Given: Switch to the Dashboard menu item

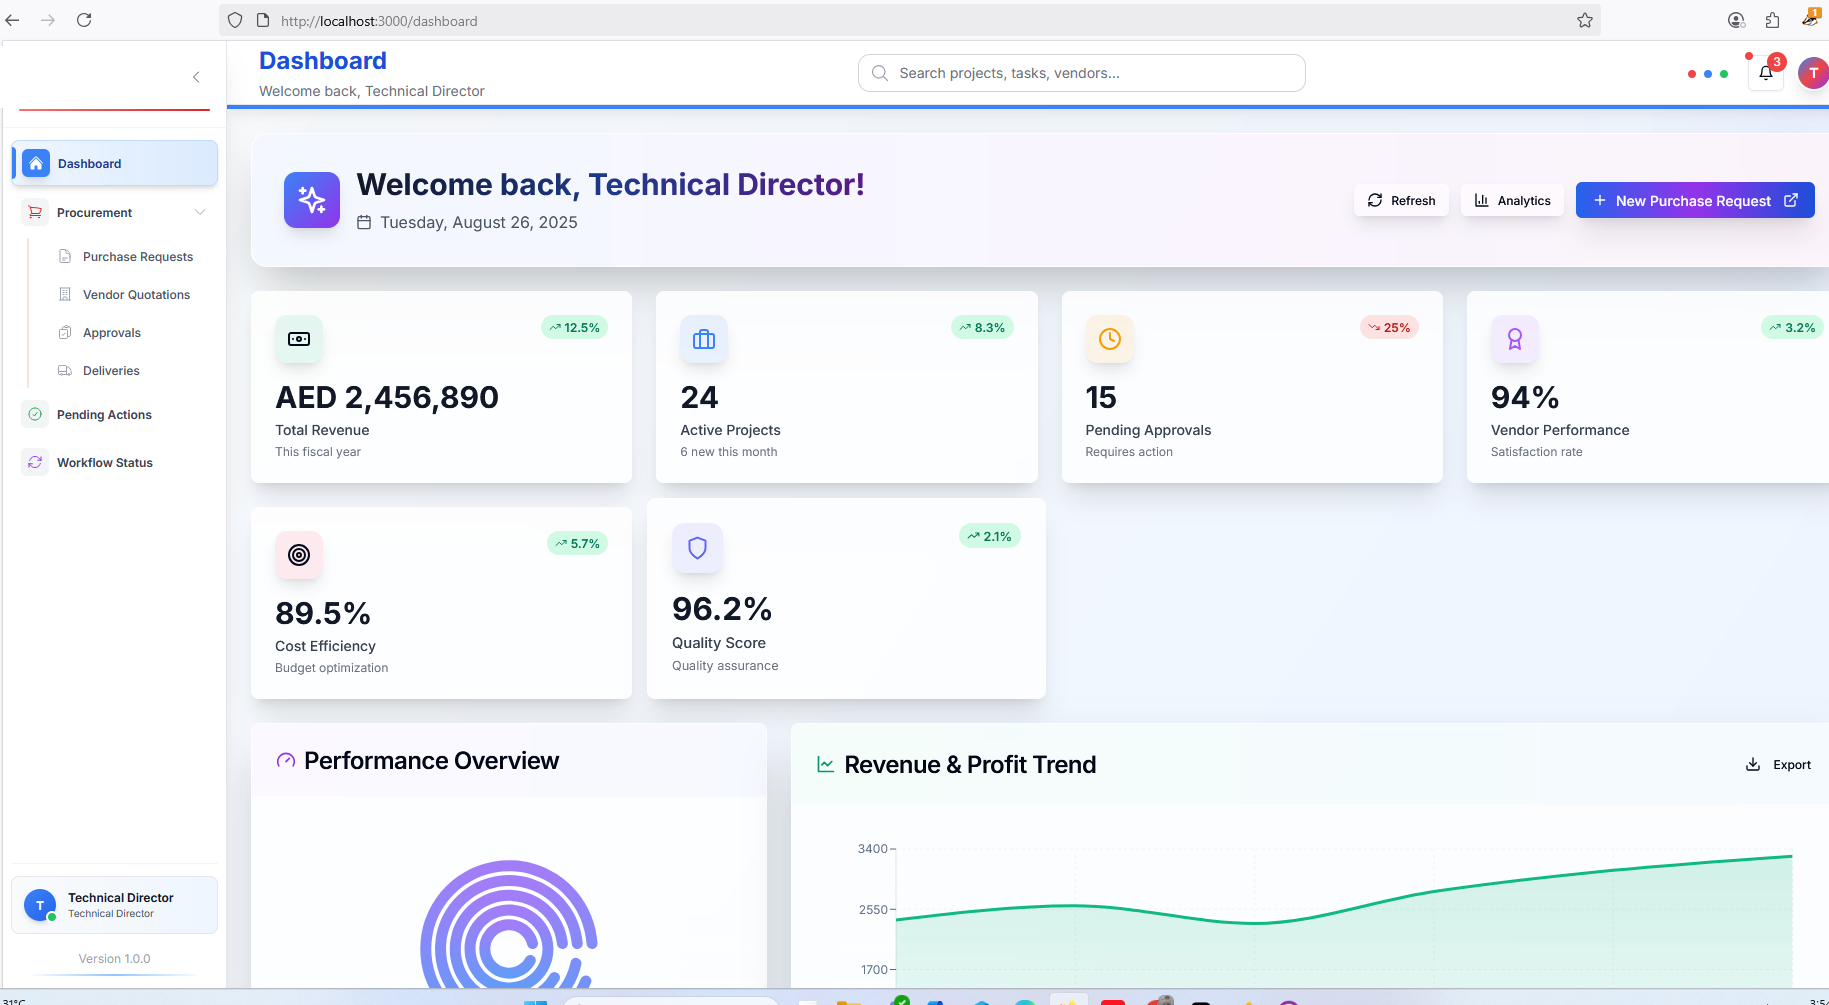Looking at the screenshot, I should point(90,163).
